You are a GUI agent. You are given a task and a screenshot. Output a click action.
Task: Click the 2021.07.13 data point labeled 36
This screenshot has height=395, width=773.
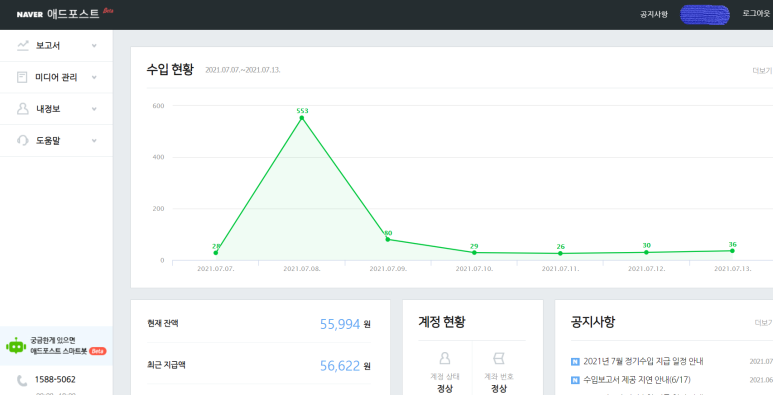(x=732, y=251)
